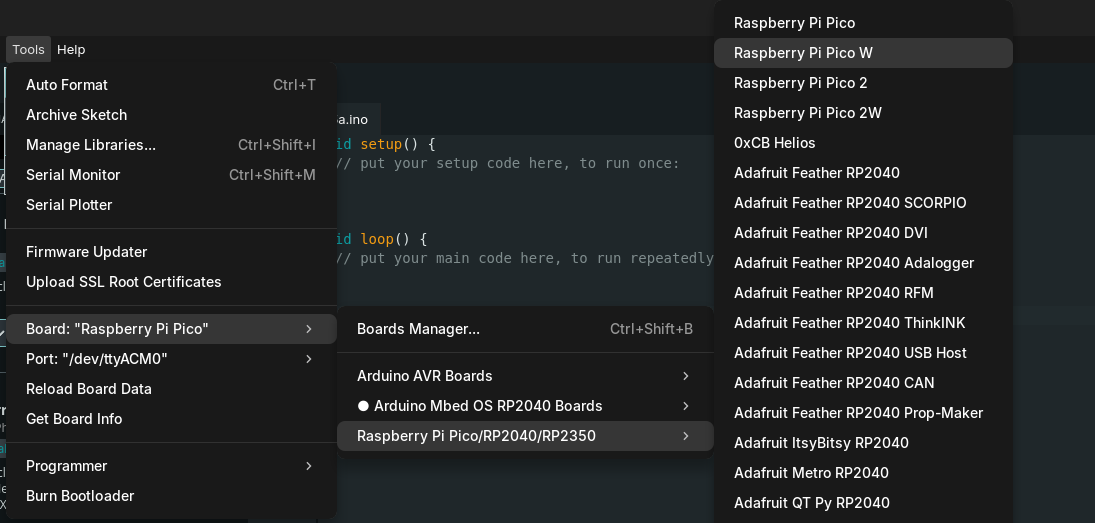
Task: Click the setup() function line in editor
Action: (x=386, y=145)
